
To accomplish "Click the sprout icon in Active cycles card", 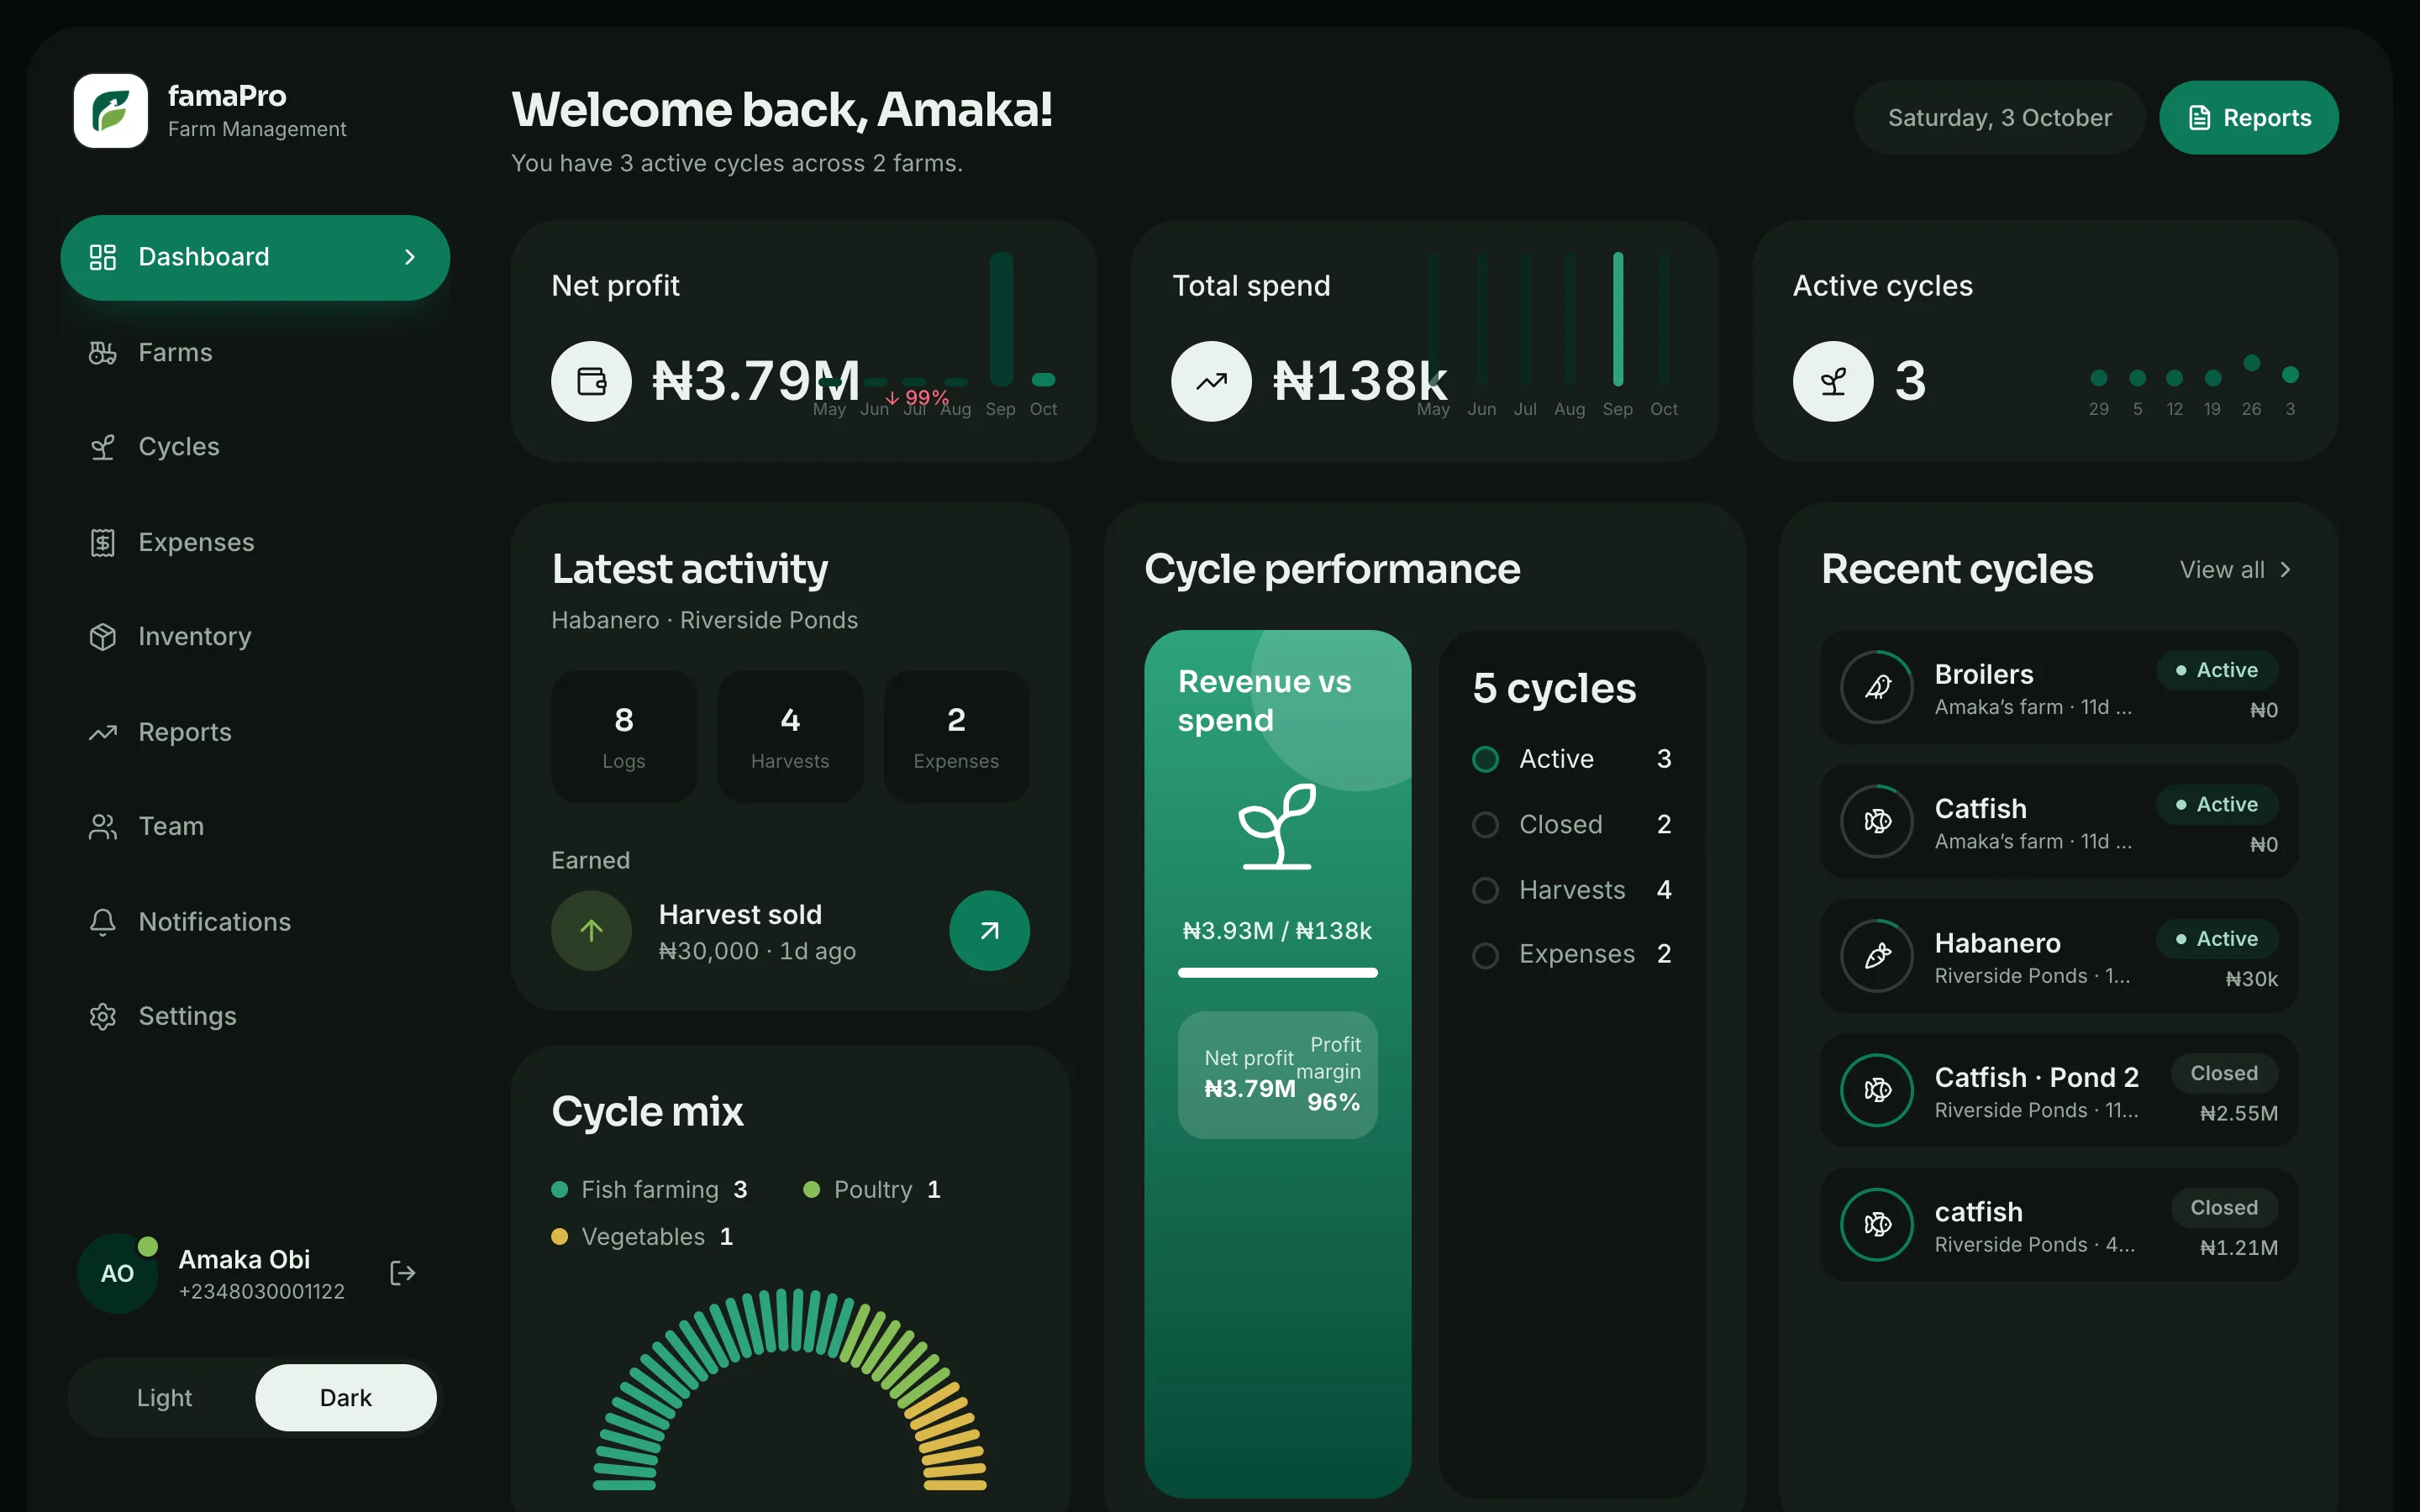I will point(1833,381).
